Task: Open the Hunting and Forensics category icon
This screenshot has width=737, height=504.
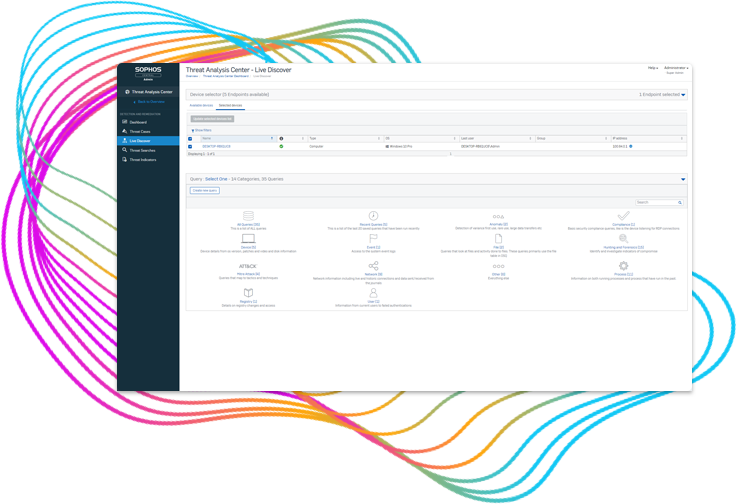Action: (x=624, y=240)
